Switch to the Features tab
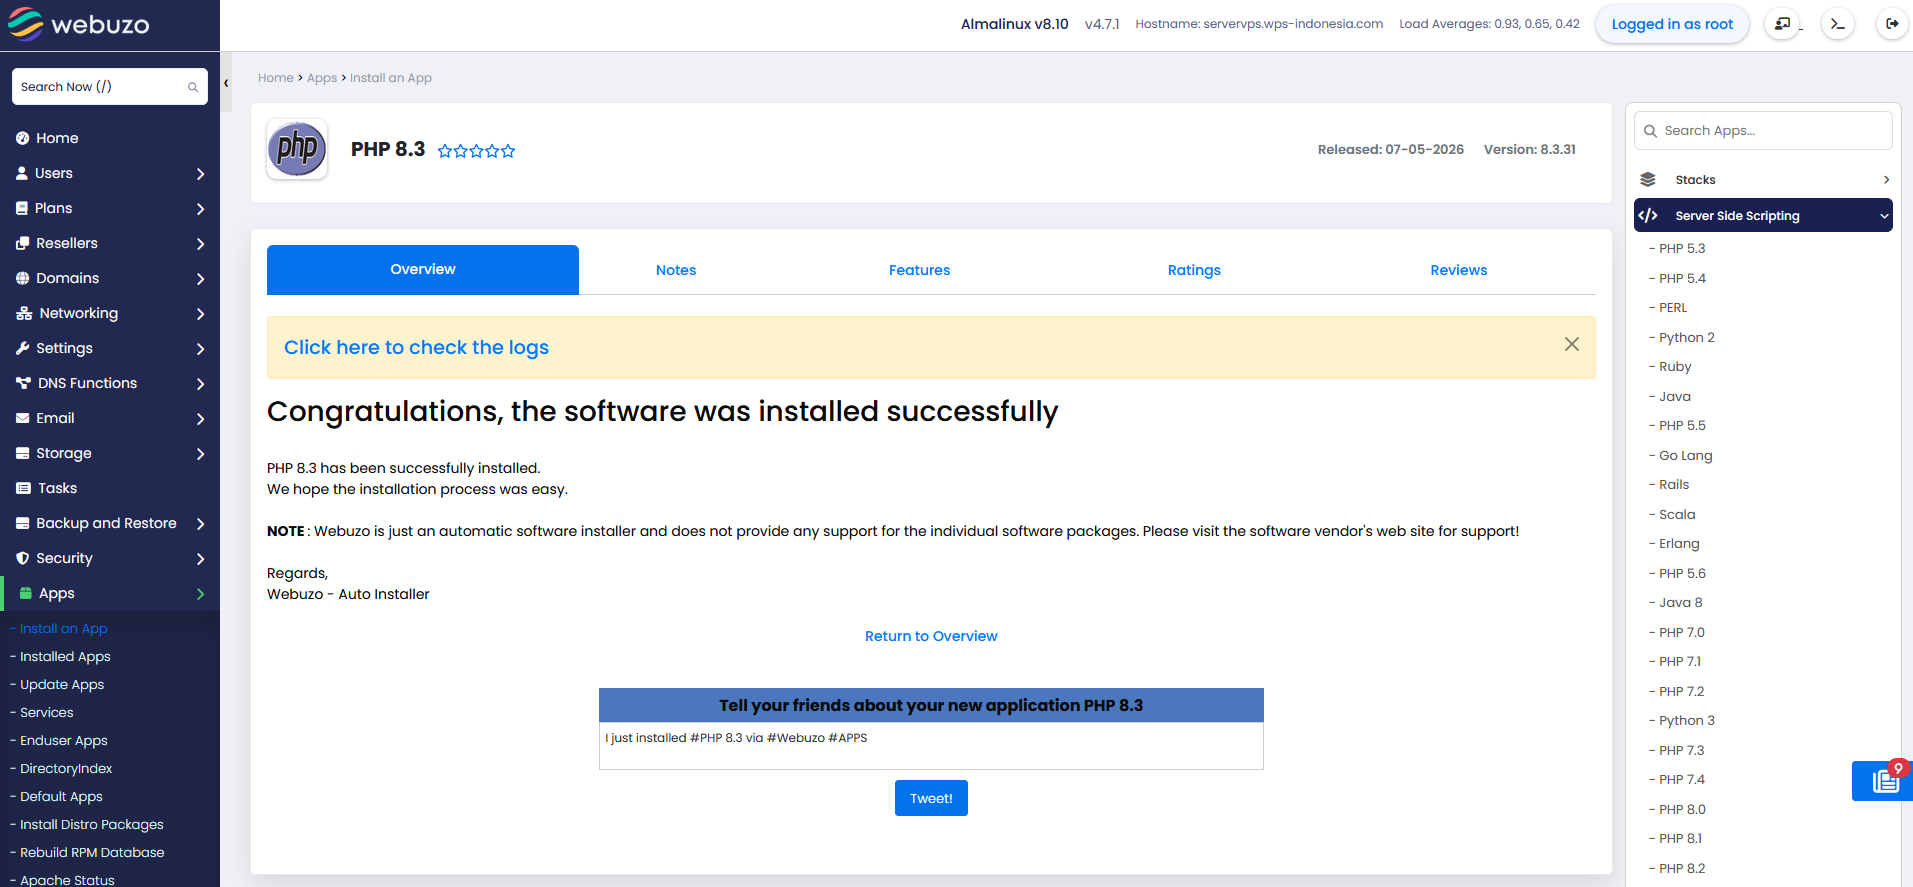This screenshot has height=887, width=1913. coord(919,270)
